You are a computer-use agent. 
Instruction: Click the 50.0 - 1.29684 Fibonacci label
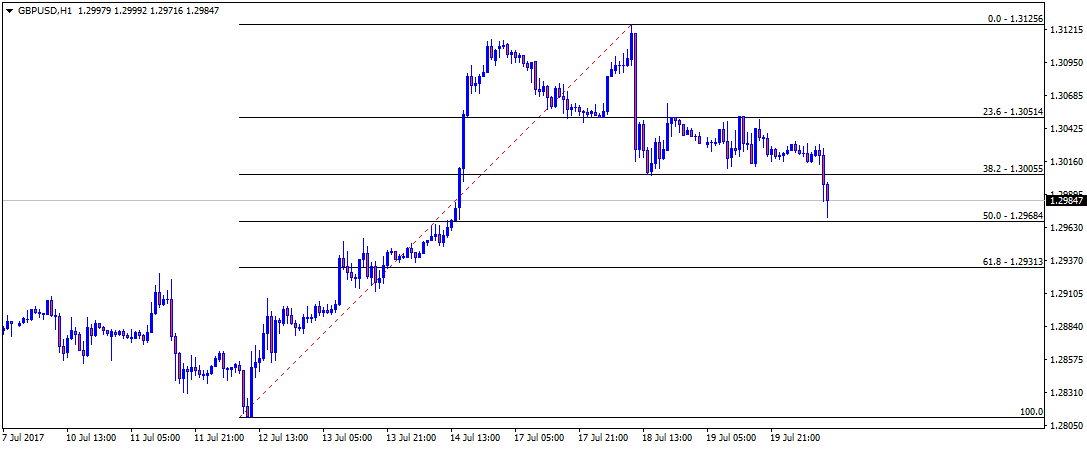[x=1013, y=216]
